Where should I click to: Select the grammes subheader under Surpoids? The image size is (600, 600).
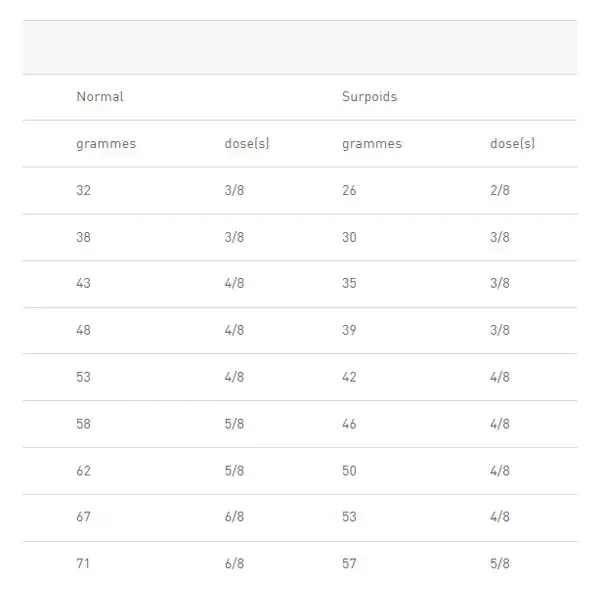click(x=372, y=144)
